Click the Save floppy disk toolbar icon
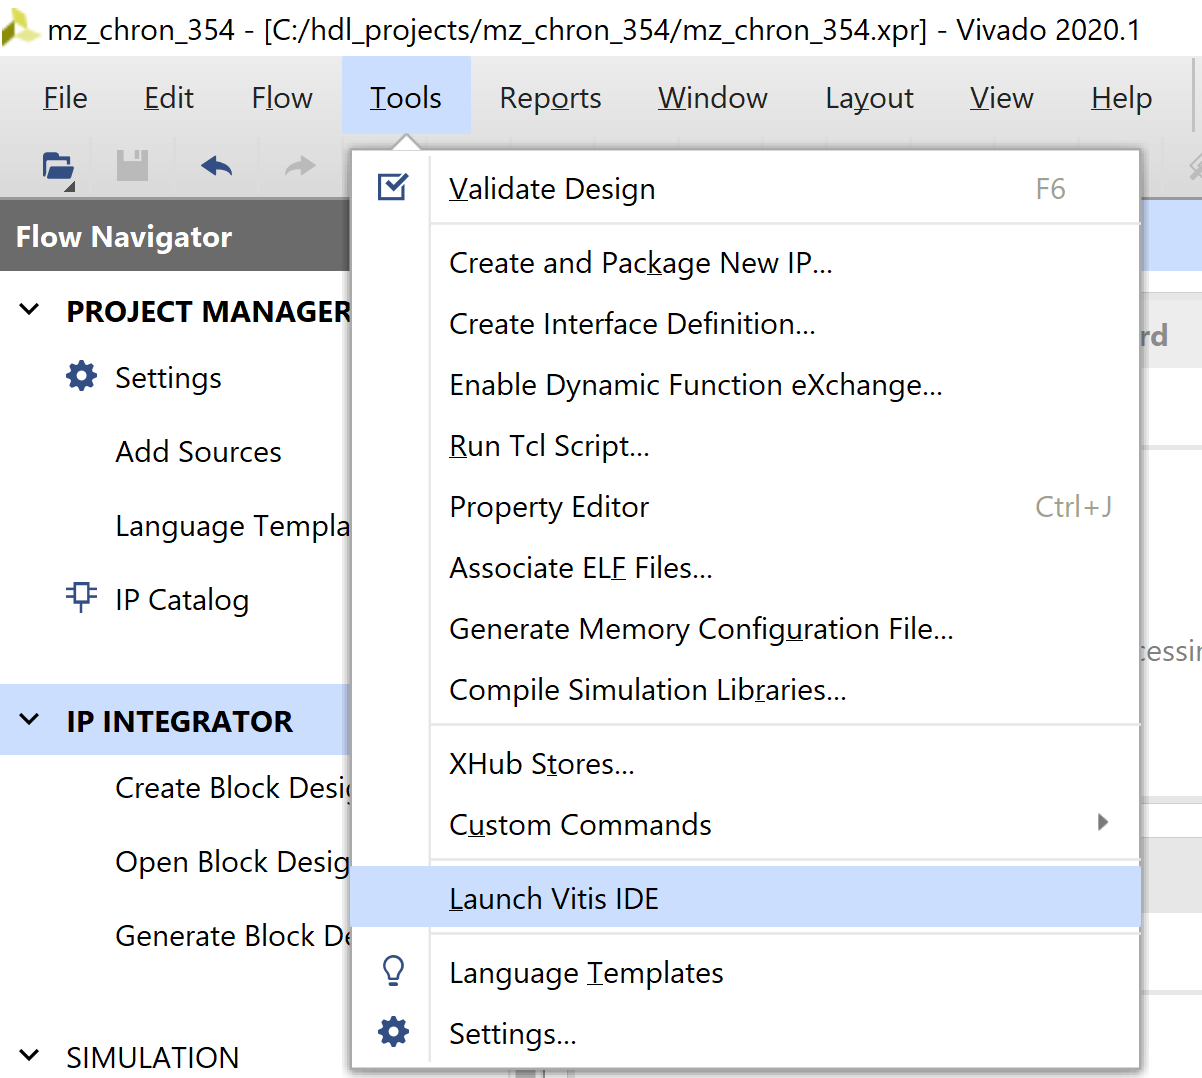Screen dimensions: 1202x1078 (x=132, y=166)
